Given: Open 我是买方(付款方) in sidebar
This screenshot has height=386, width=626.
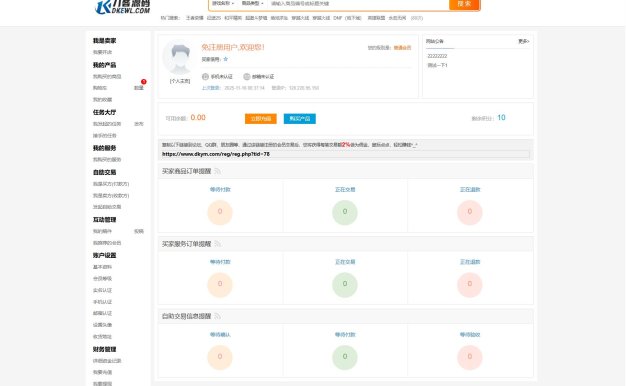Looking at the screenshot, I should tap(111, 184).
